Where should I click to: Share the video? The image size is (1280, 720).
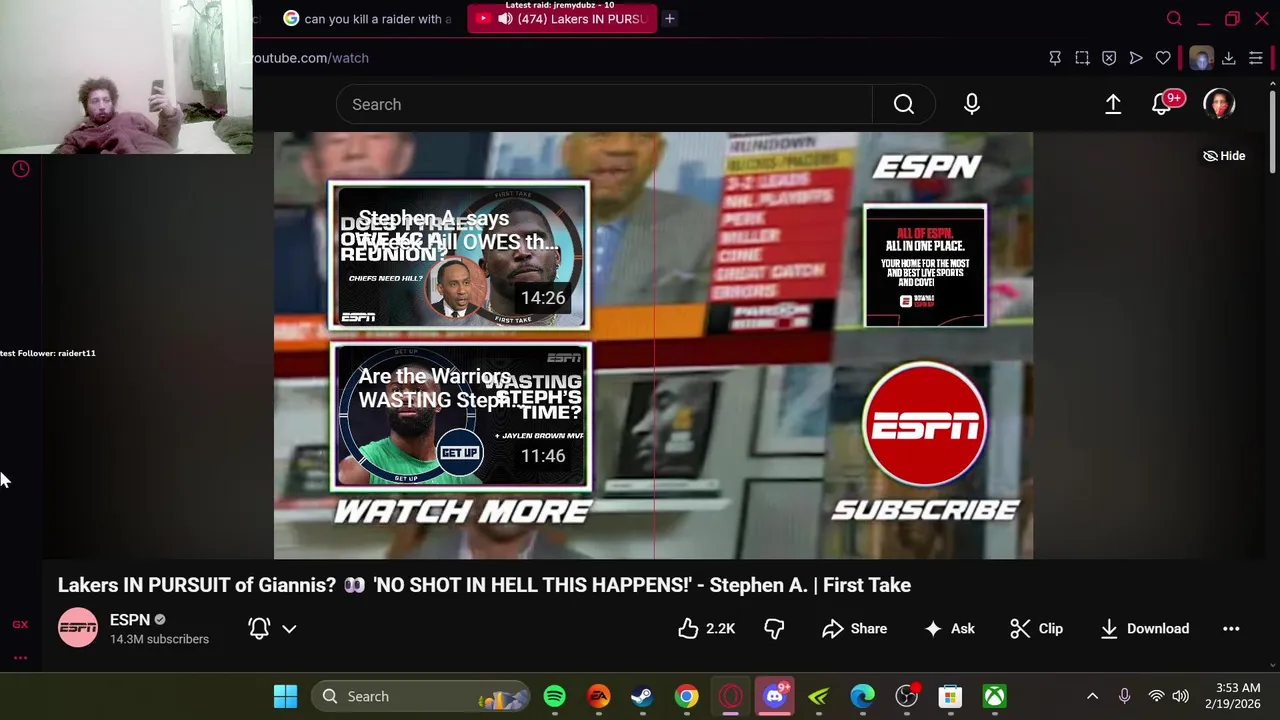click(855, 628)
